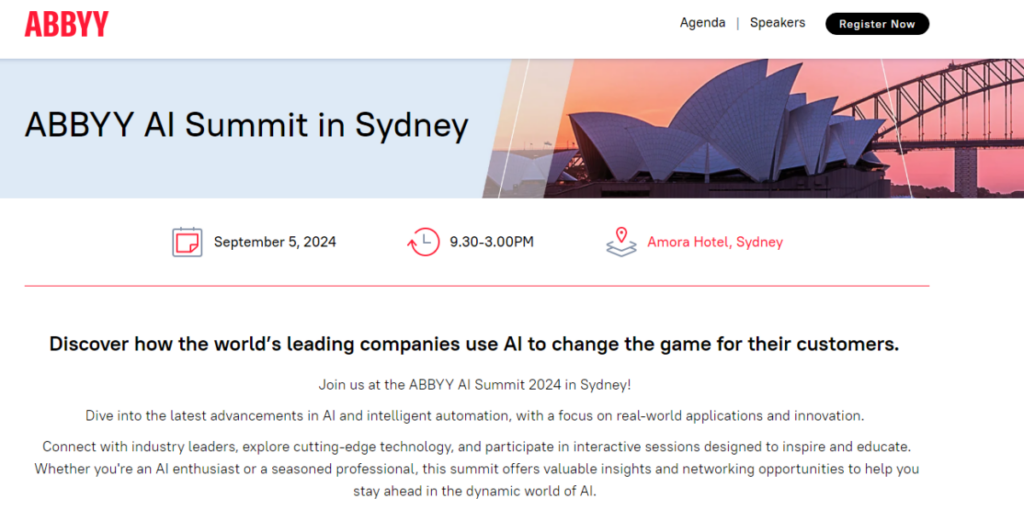Open the Amora Hotel, Sydney link
The width and height of the screenshot is (1024, 510).
tap(714, 242)
